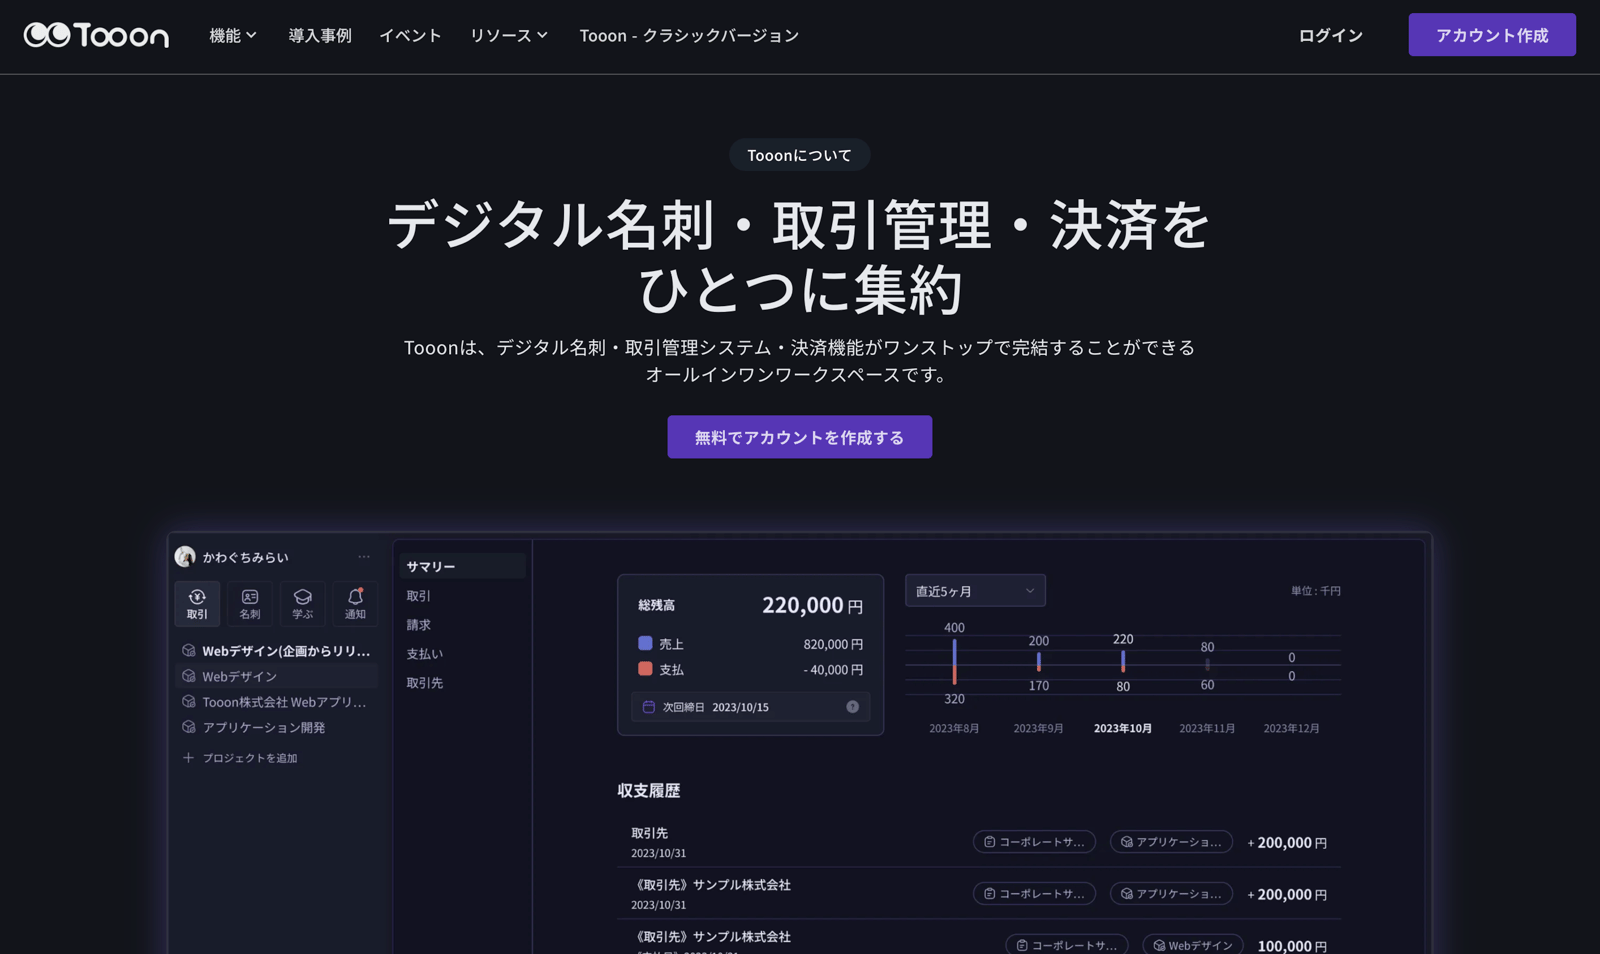Viewport: 1600px width, 954px height.
Task: Click 無料でアカウントを作成する button
Action: pos(800,437)
